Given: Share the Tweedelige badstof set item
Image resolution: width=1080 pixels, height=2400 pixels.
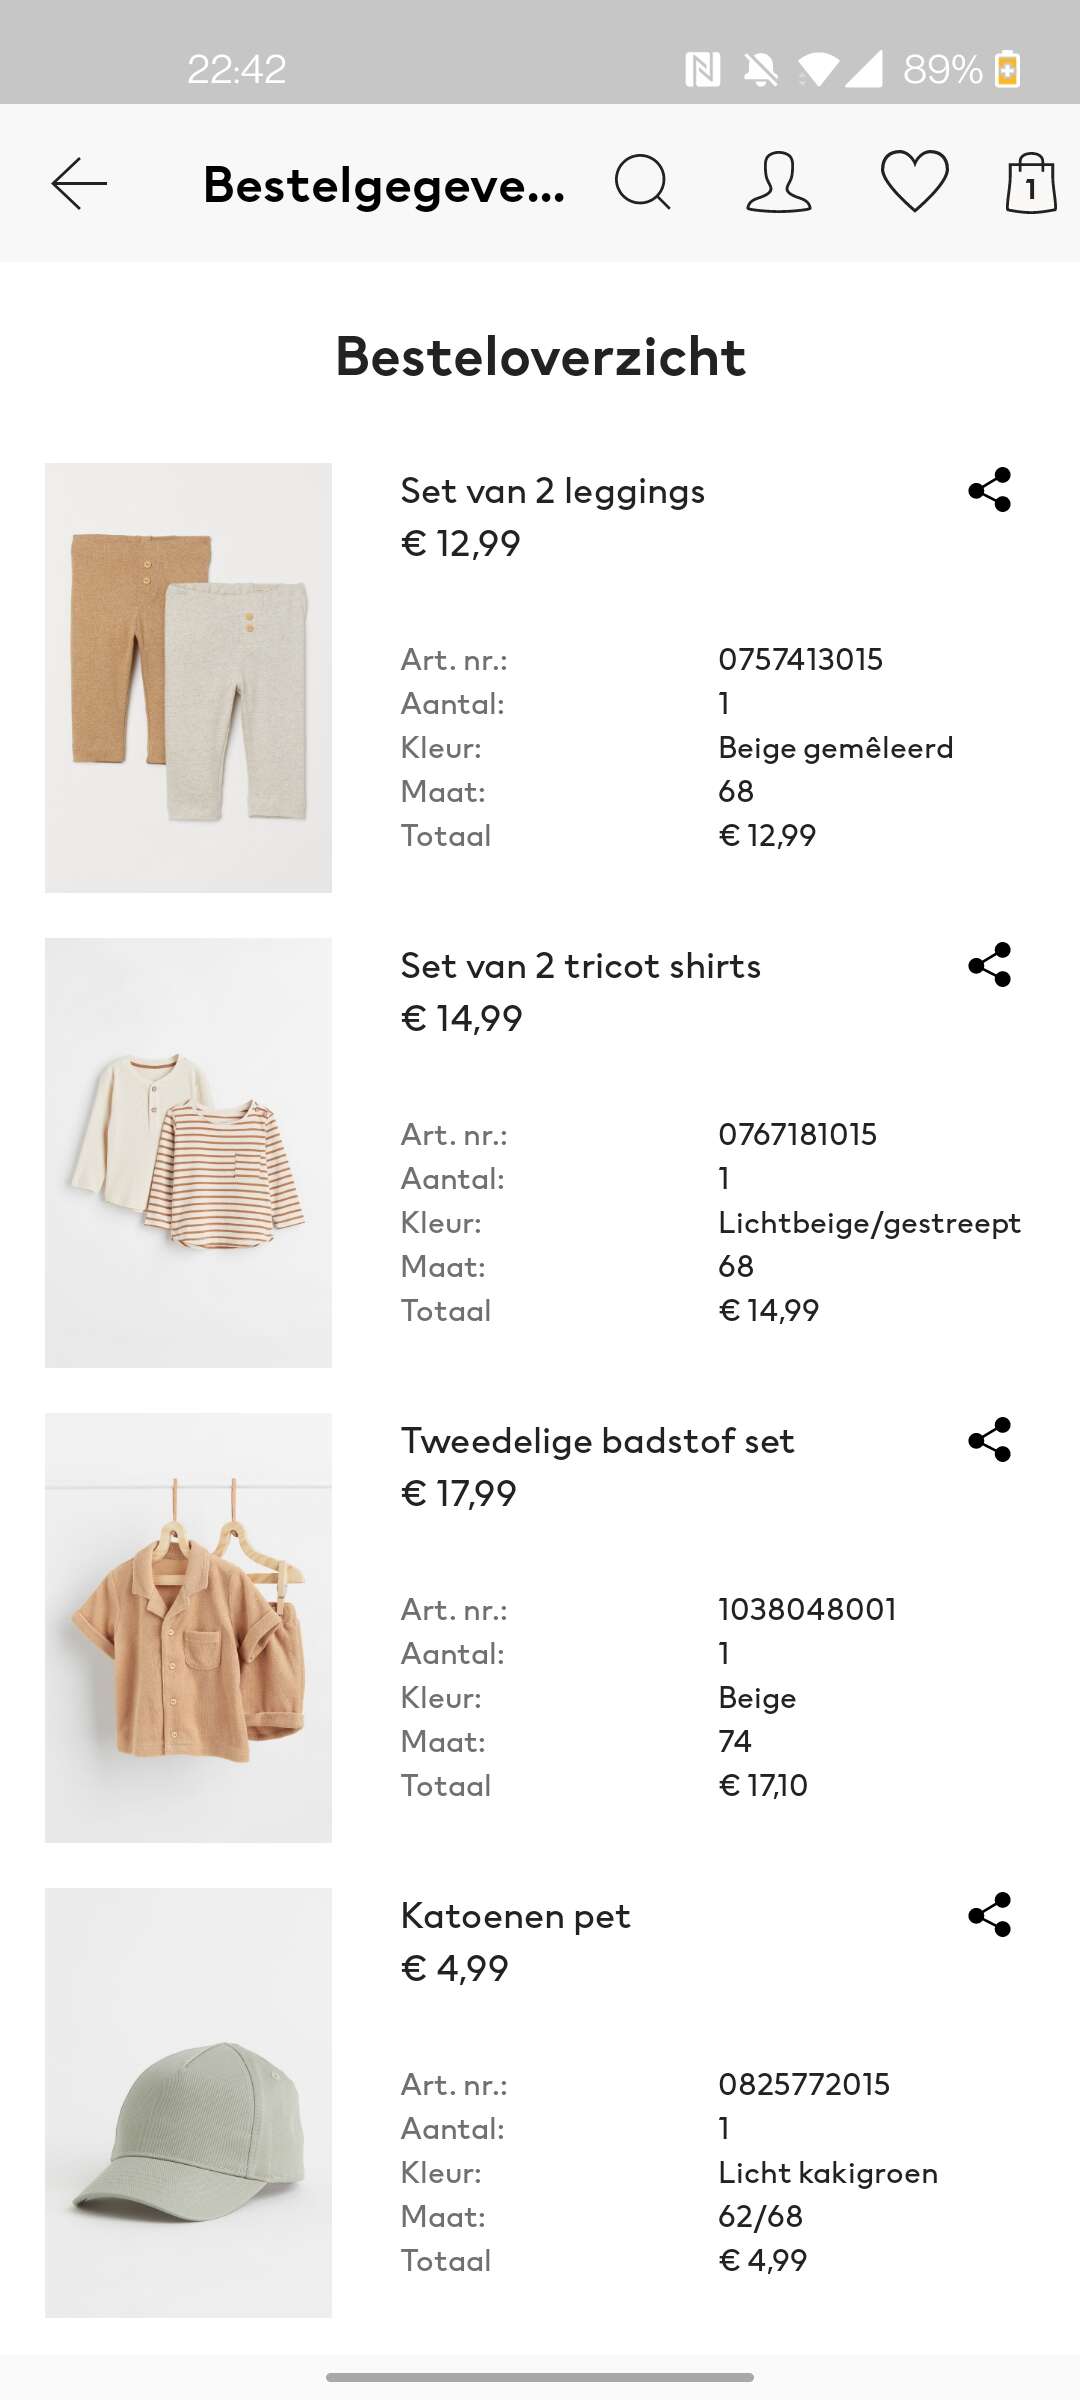Looking at the screenshot, I should [x=990, y=1440].
